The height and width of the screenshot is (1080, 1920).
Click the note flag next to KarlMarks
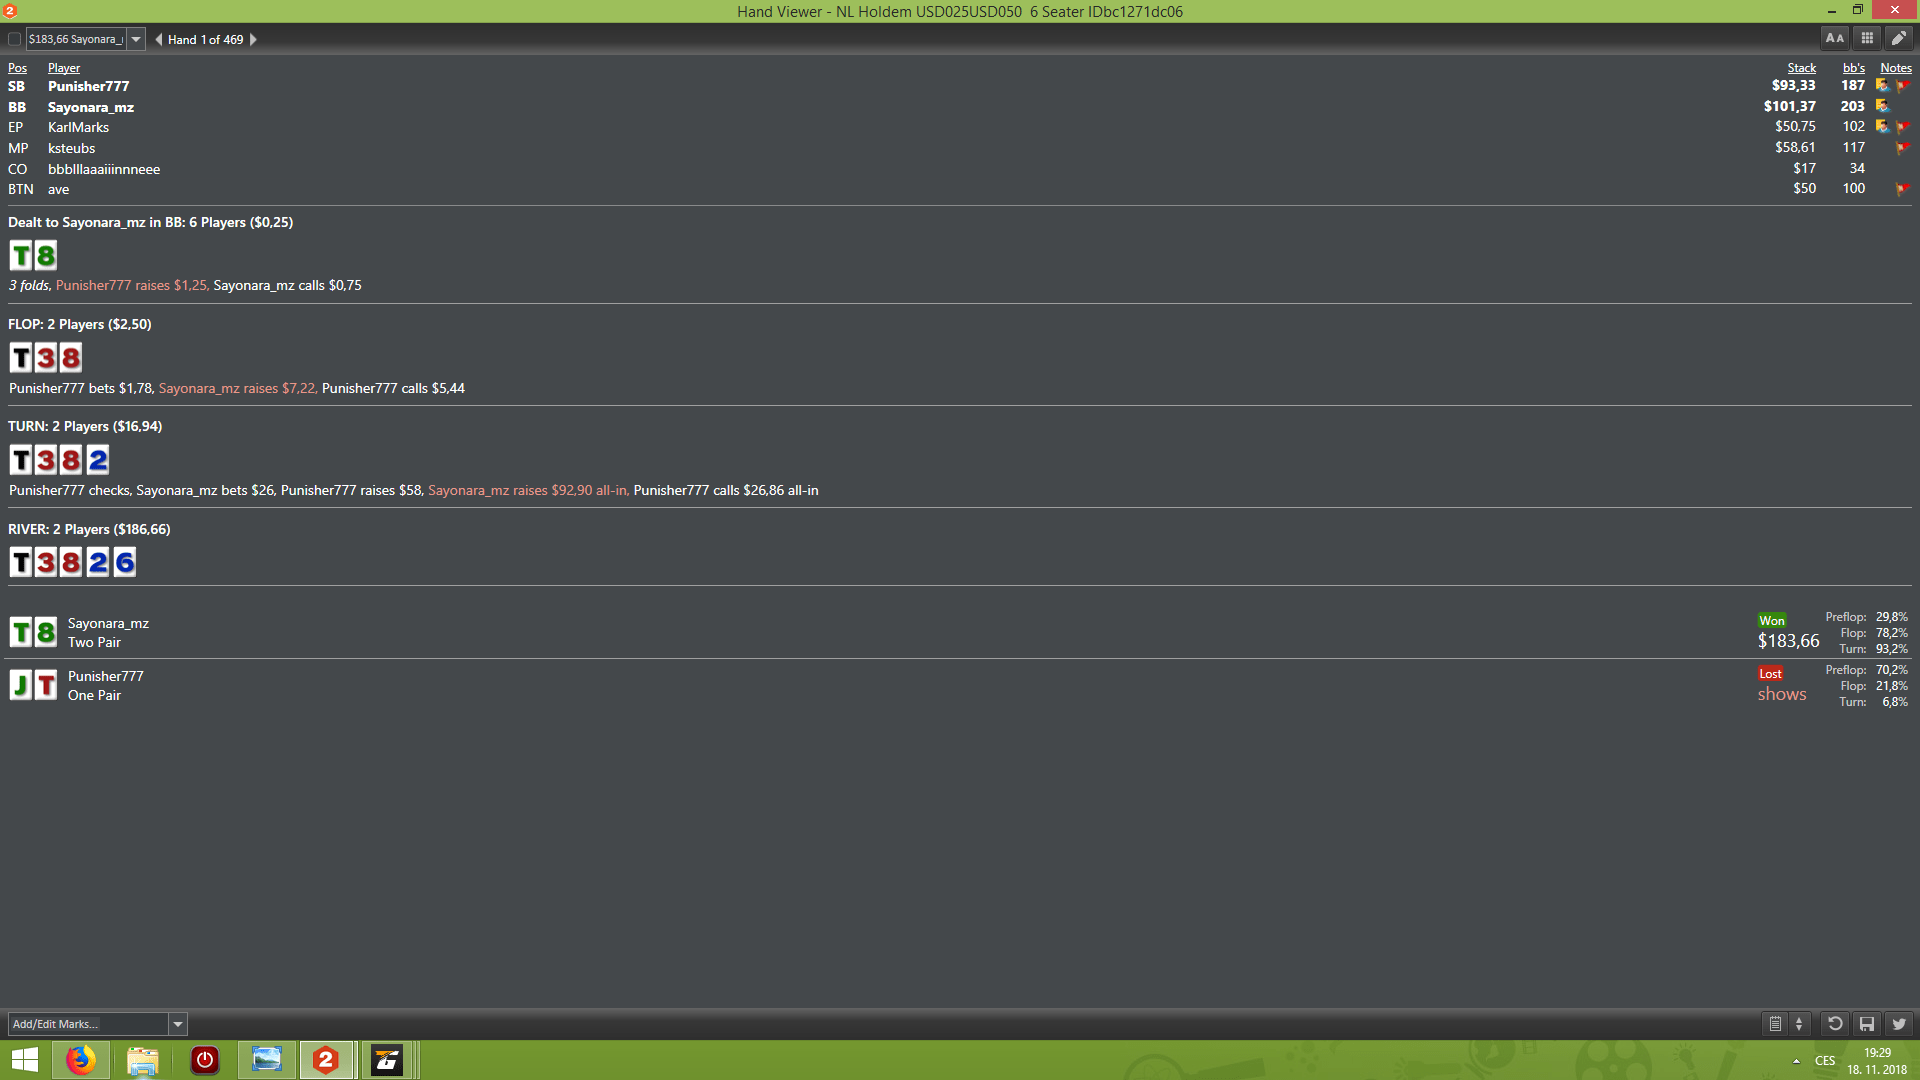coord(1905,127)
